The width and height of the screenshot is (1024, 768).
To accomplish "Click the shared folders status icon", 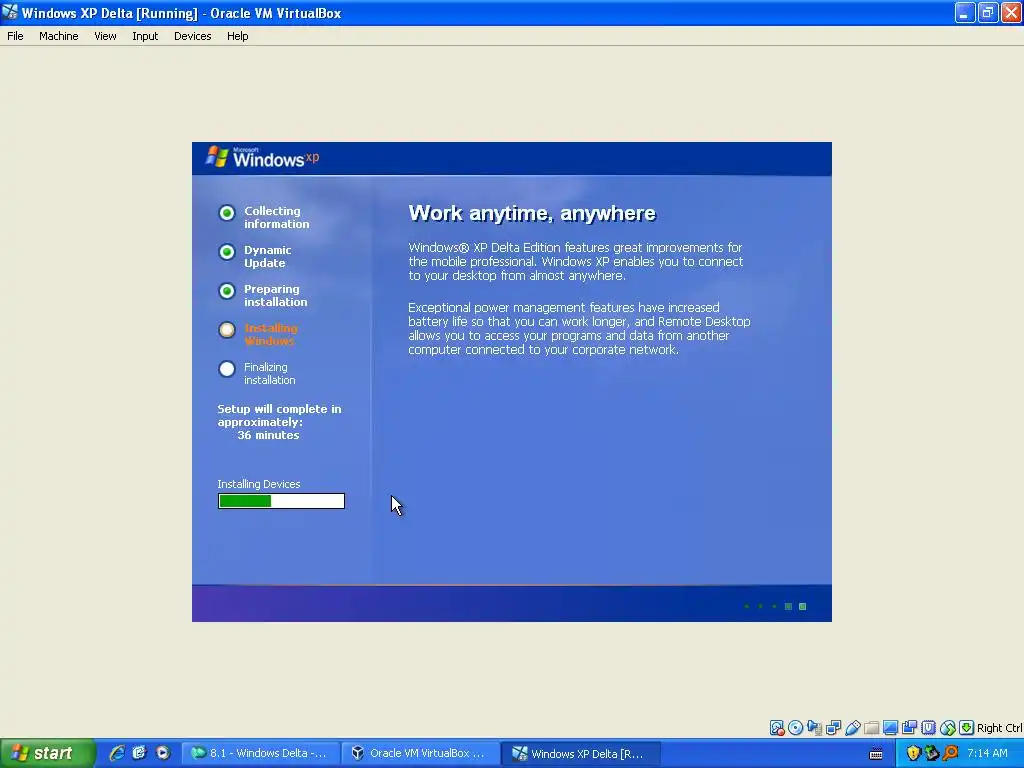I will 871,728.
